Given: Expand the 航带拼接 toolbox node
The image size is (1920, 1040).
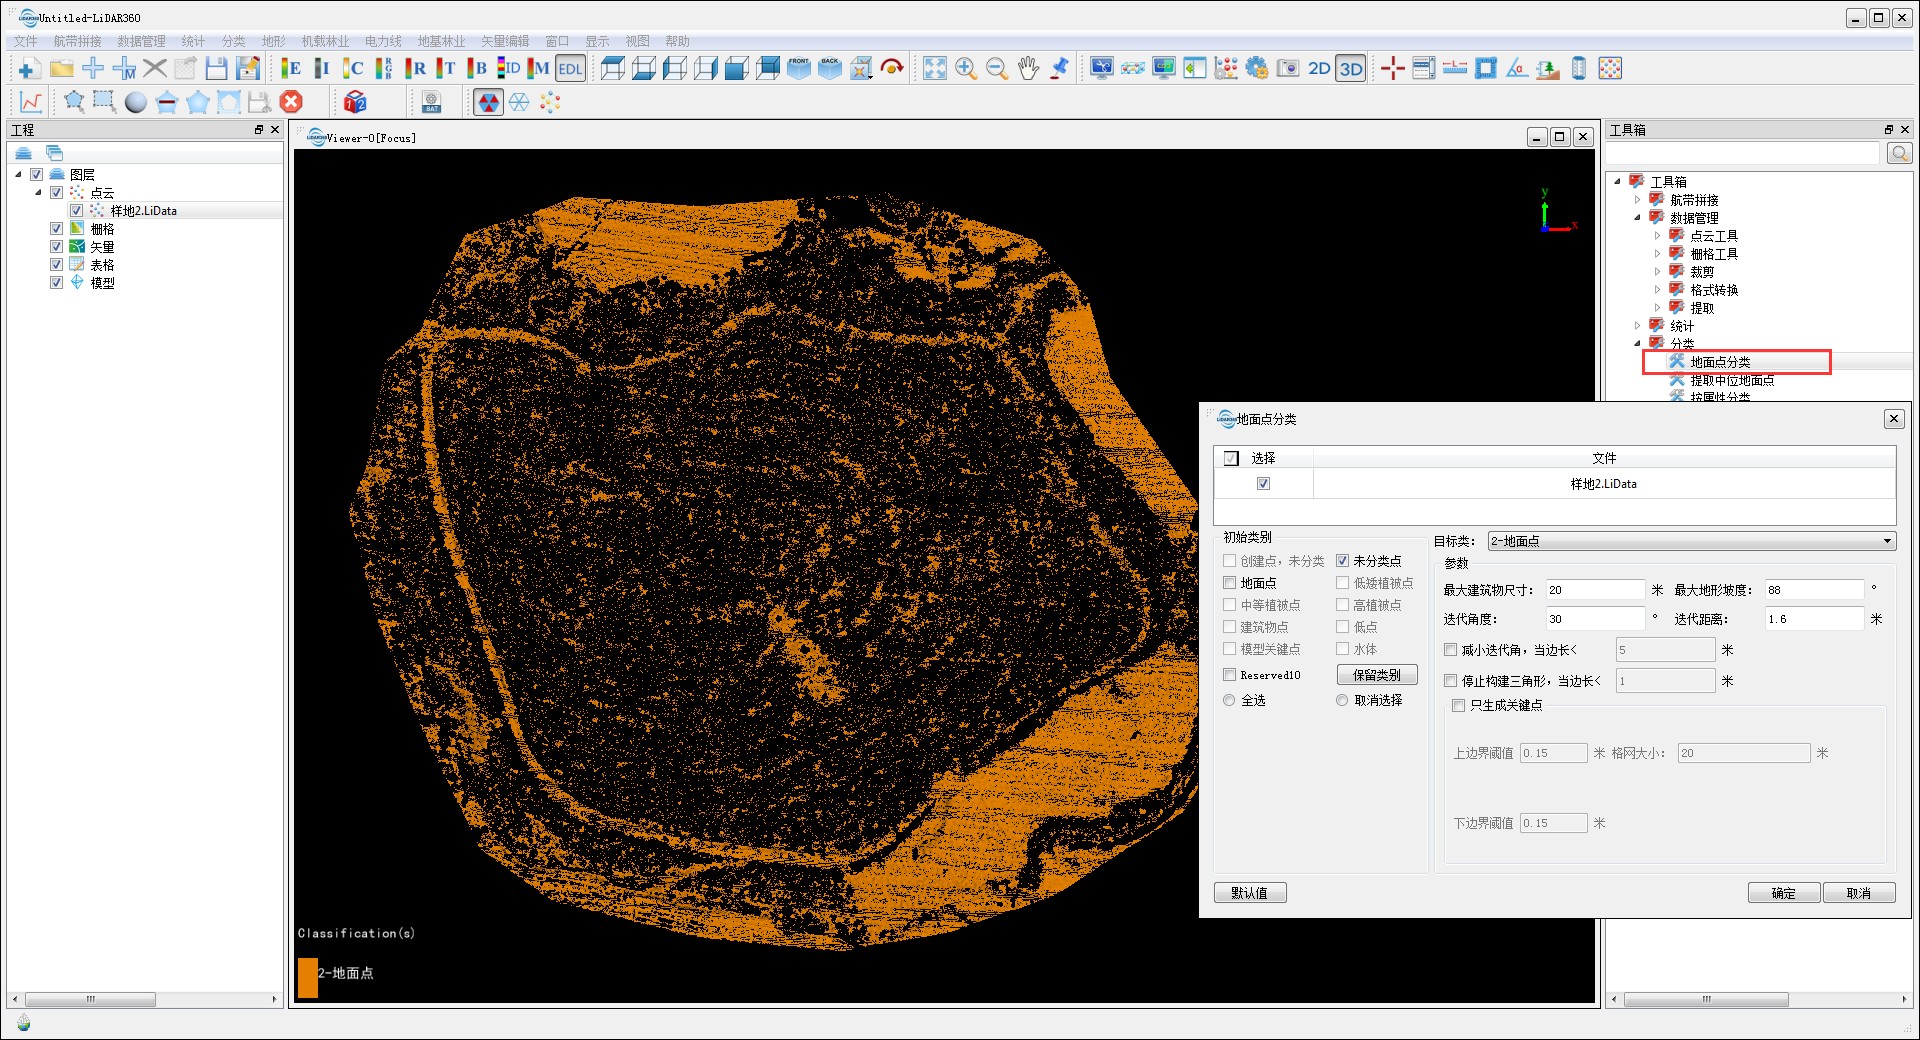Looking at the screenshot, I should 1637,200.
